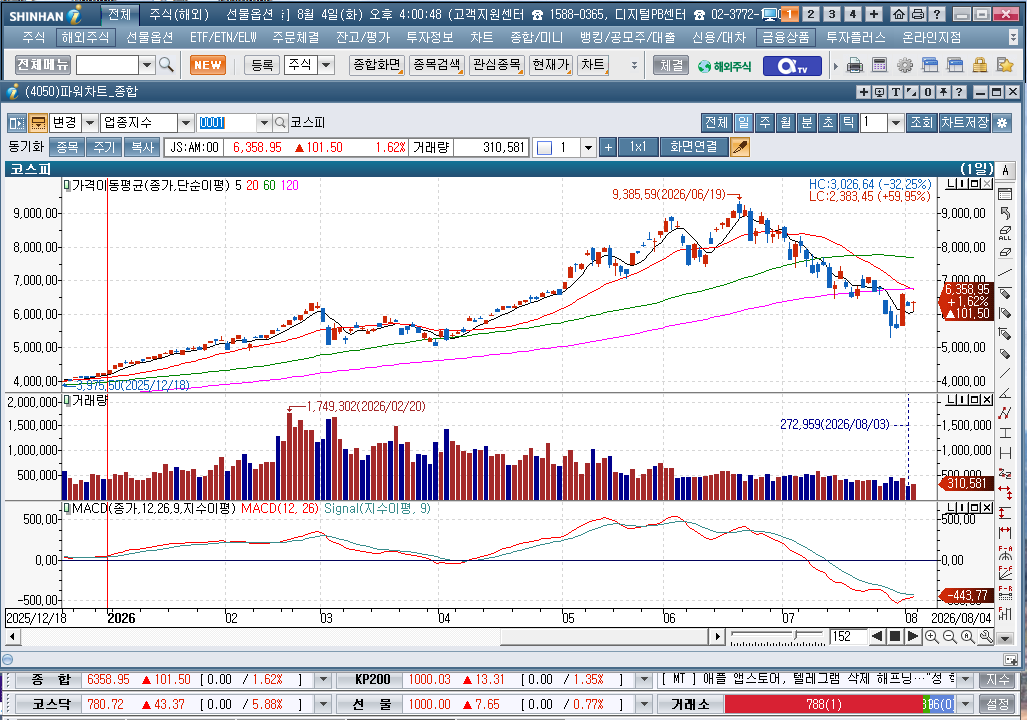This screenshot has width=1027, height=720.
Task: Select 초 (second) period toggle
Action: tap(827, 123)
